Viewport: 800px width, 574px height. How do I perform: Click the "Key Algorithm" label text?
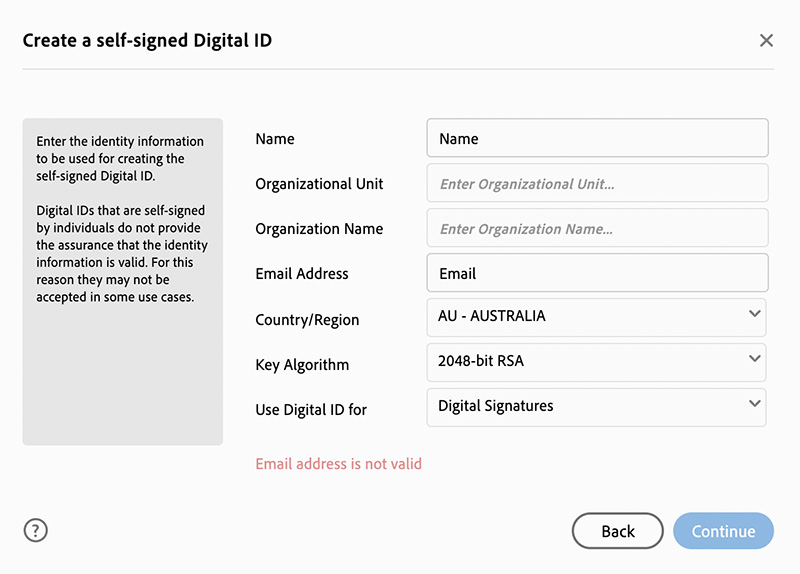coord(302,365)
